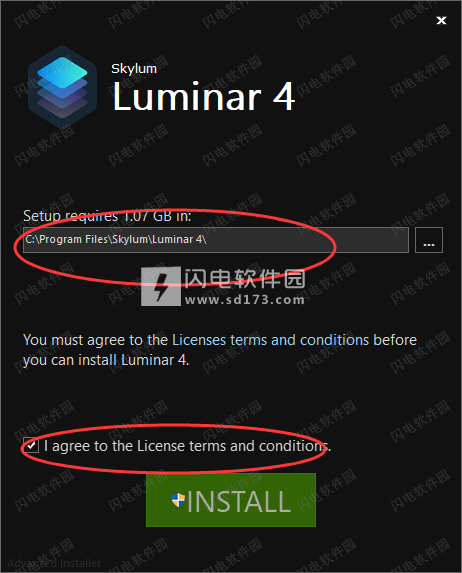Click the faint 'Advanced Installer' footer text
The image size is (462, 573).
point(54,563)
